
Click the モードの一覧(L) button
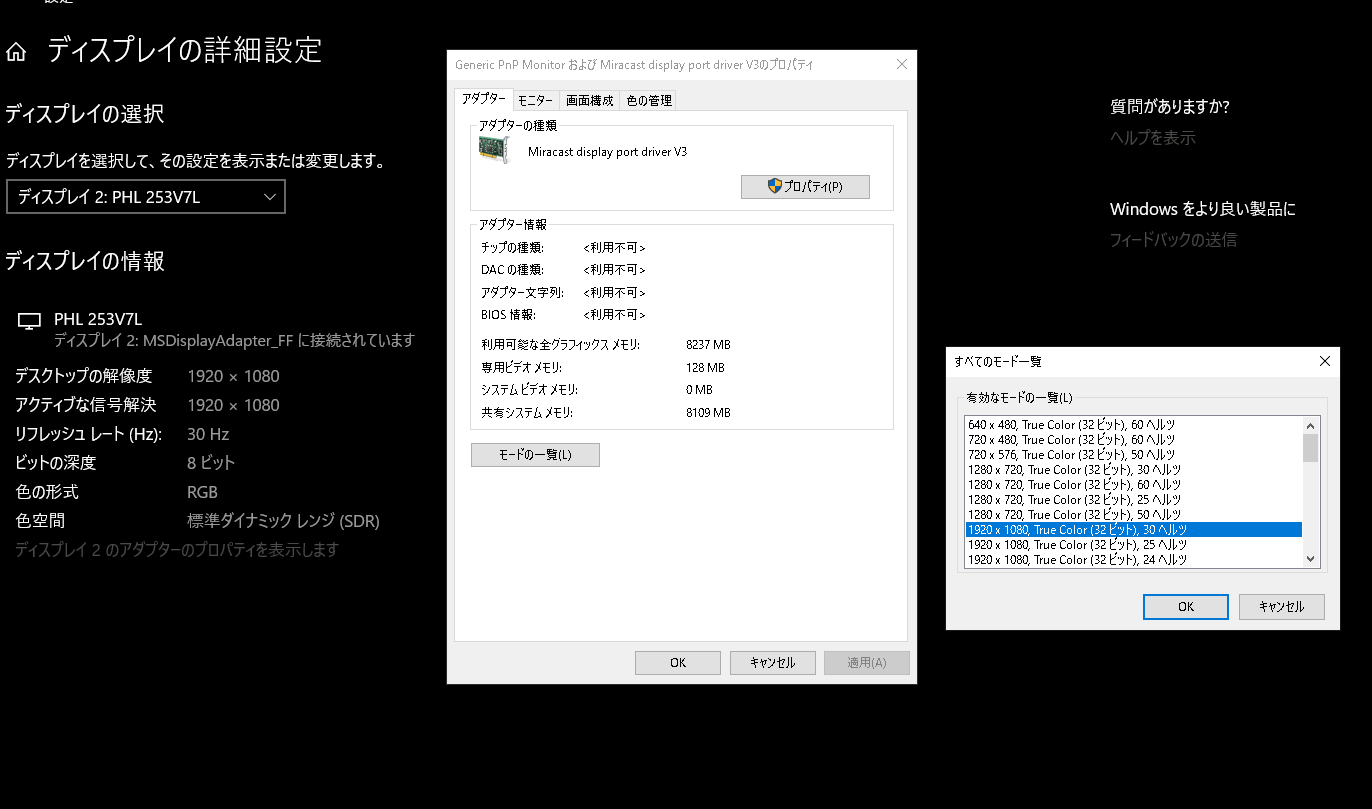click(x=535, y=455)
